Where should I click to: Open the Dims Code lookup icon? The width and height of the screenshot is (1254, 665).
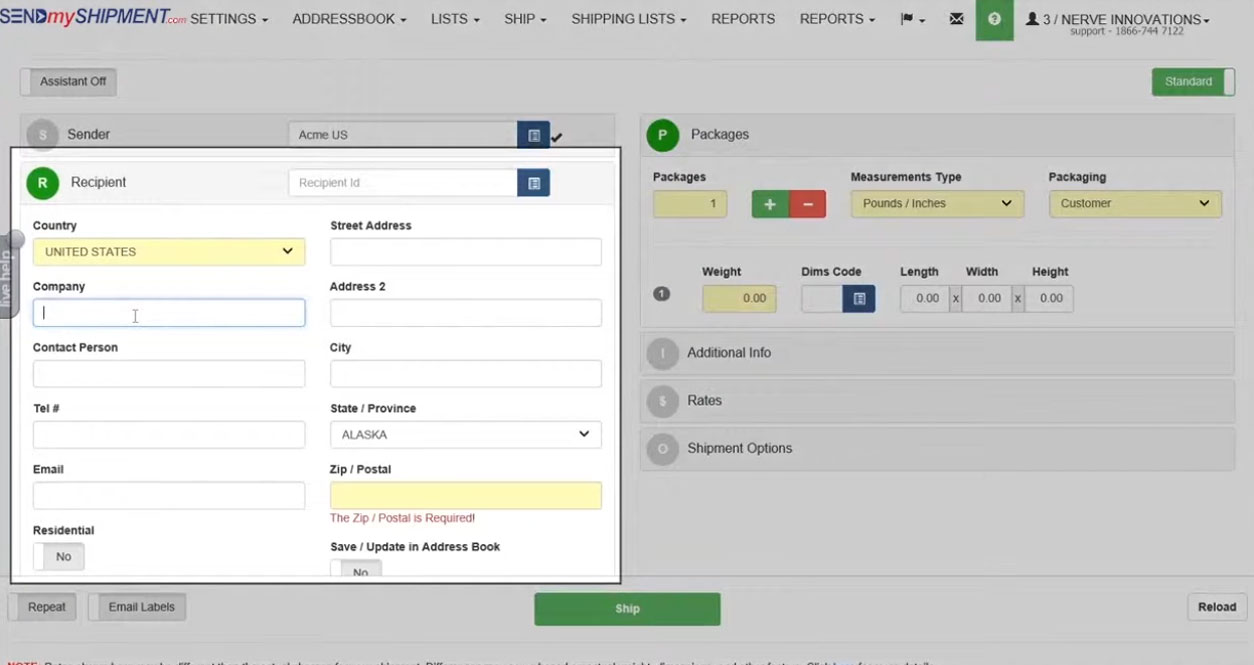coord(858,298)
